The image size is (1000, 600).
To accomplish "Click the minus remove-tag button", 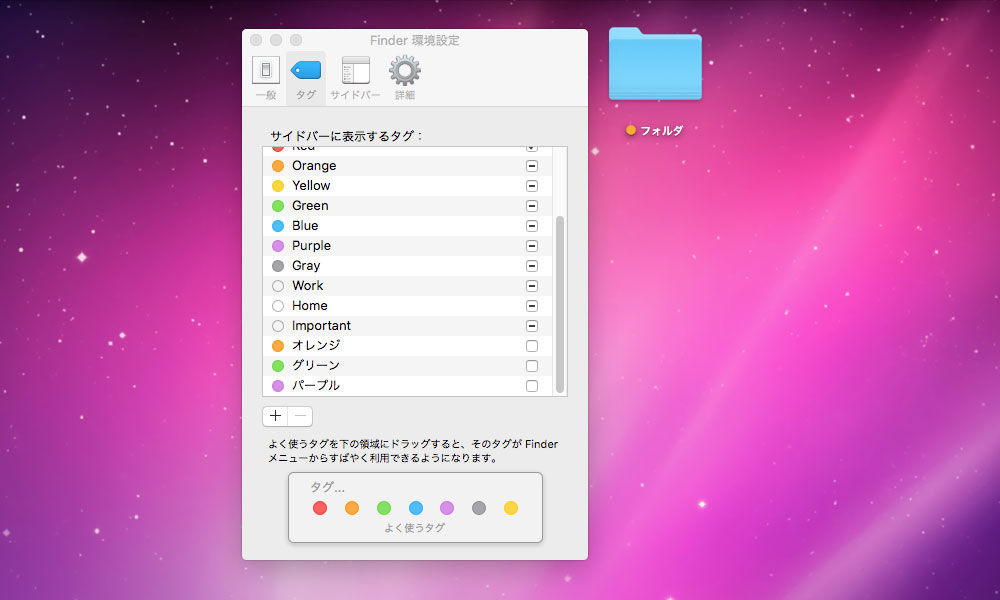I will point(300,416).
